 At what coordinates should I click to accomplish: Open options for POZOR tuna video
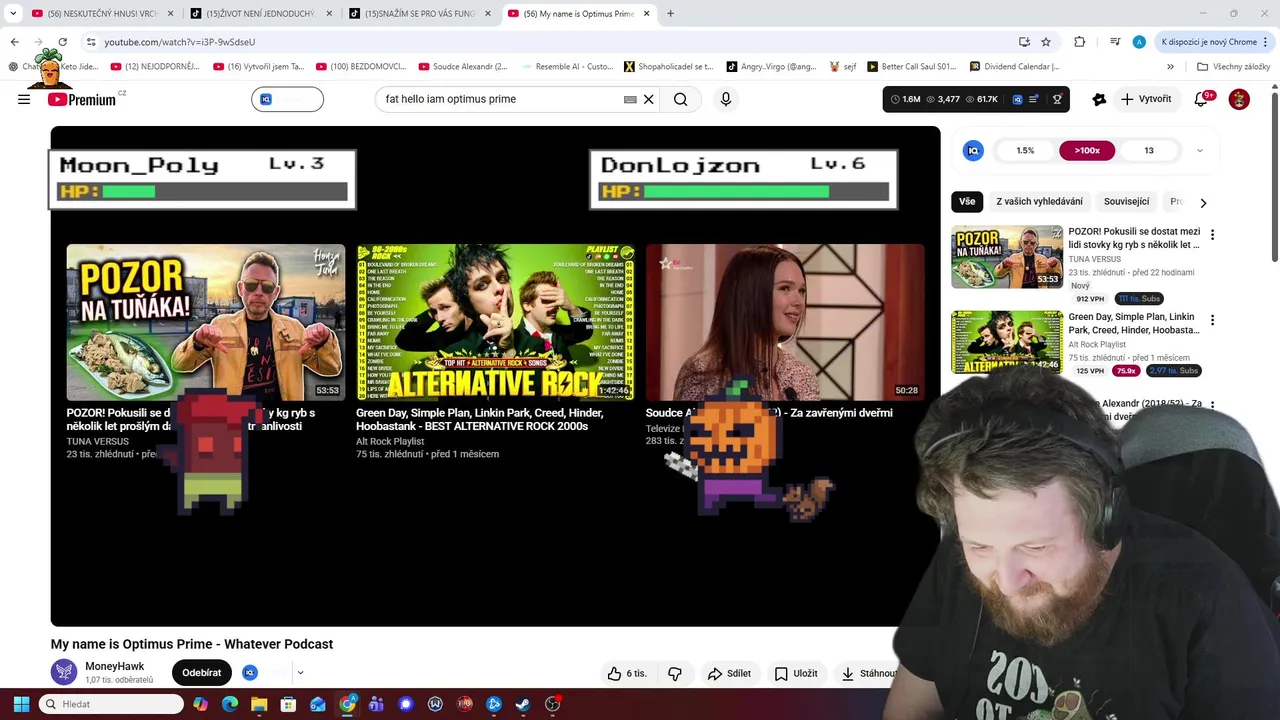1212,235
